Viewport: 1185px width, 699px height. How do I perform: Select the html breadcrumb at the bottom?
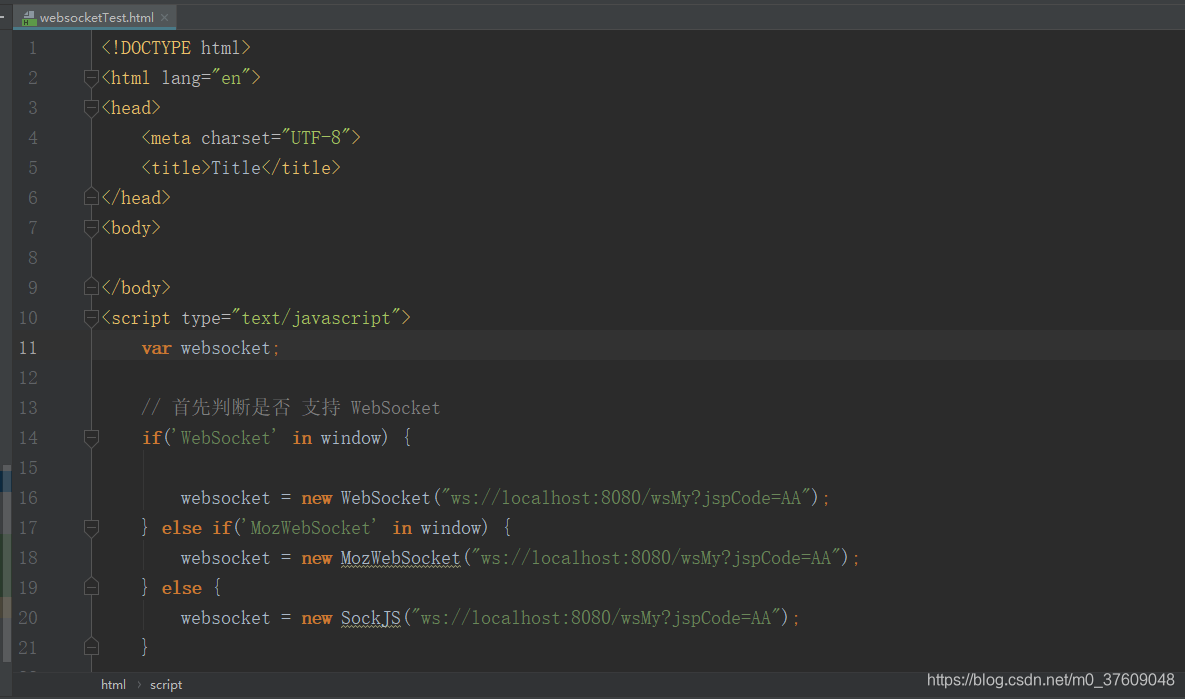point(113,684)
